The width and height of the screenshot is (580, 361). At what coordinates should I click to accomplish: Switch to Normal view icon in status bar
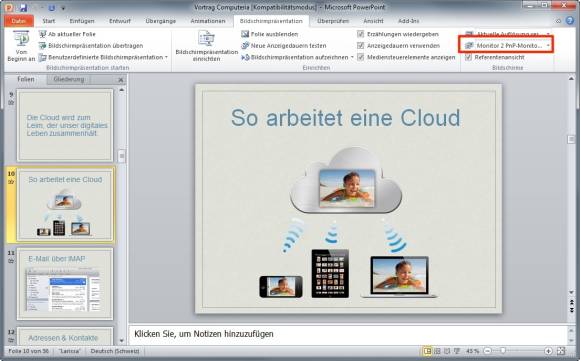click(x=427, y=351)
